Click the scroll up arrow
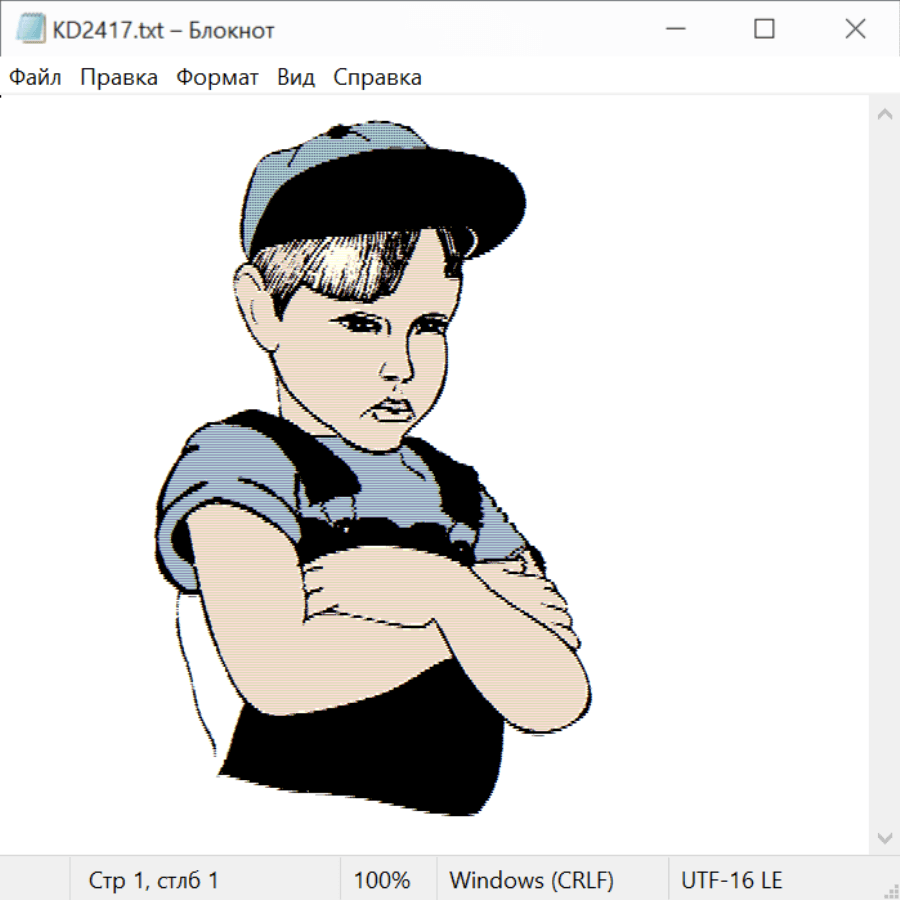This screenshot has height=900, width=900. point(884,114)
